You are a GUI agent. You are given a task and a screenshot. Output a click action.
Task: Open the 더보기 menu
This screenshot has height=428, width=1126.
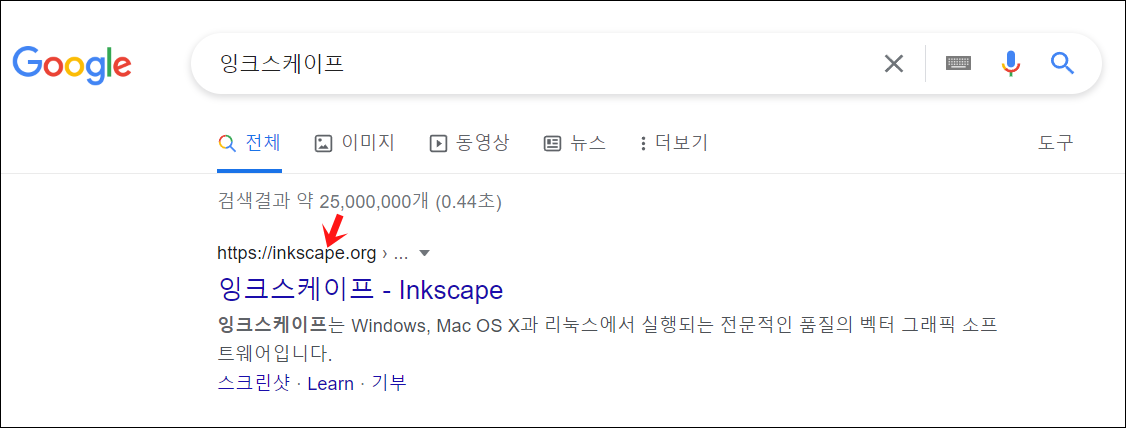pyautogui.click(x=674, y=143)
